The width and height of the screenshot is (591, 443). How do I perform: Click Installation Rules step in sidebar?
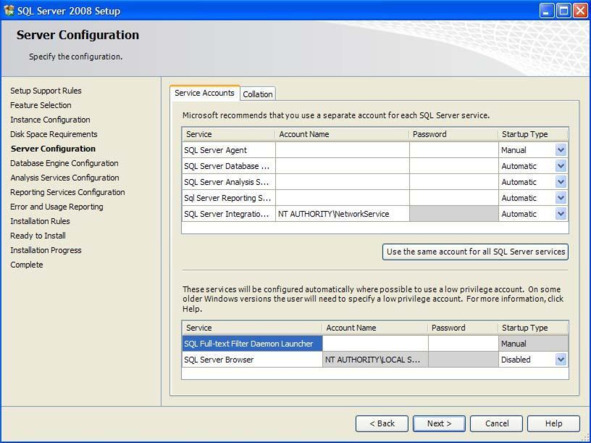(40, 221)
